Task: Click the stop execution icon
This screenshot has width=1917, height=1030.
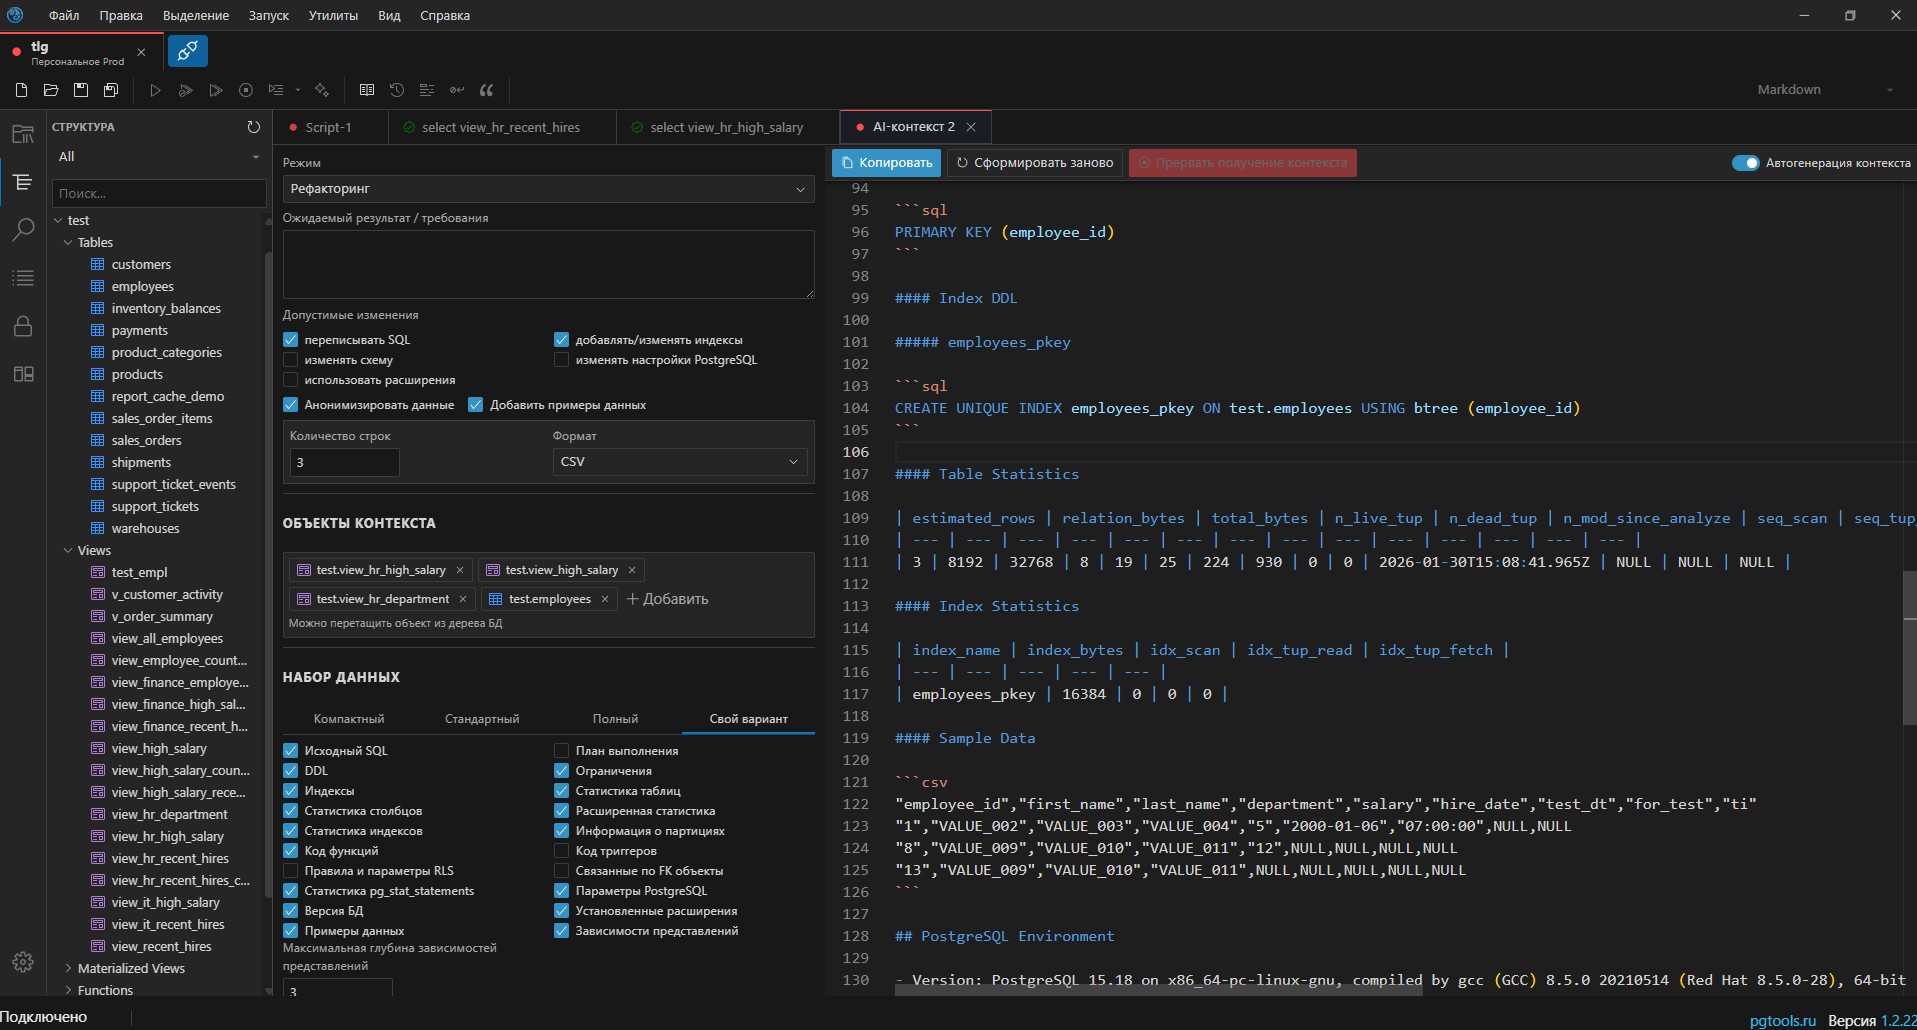Action: (246, 90)
